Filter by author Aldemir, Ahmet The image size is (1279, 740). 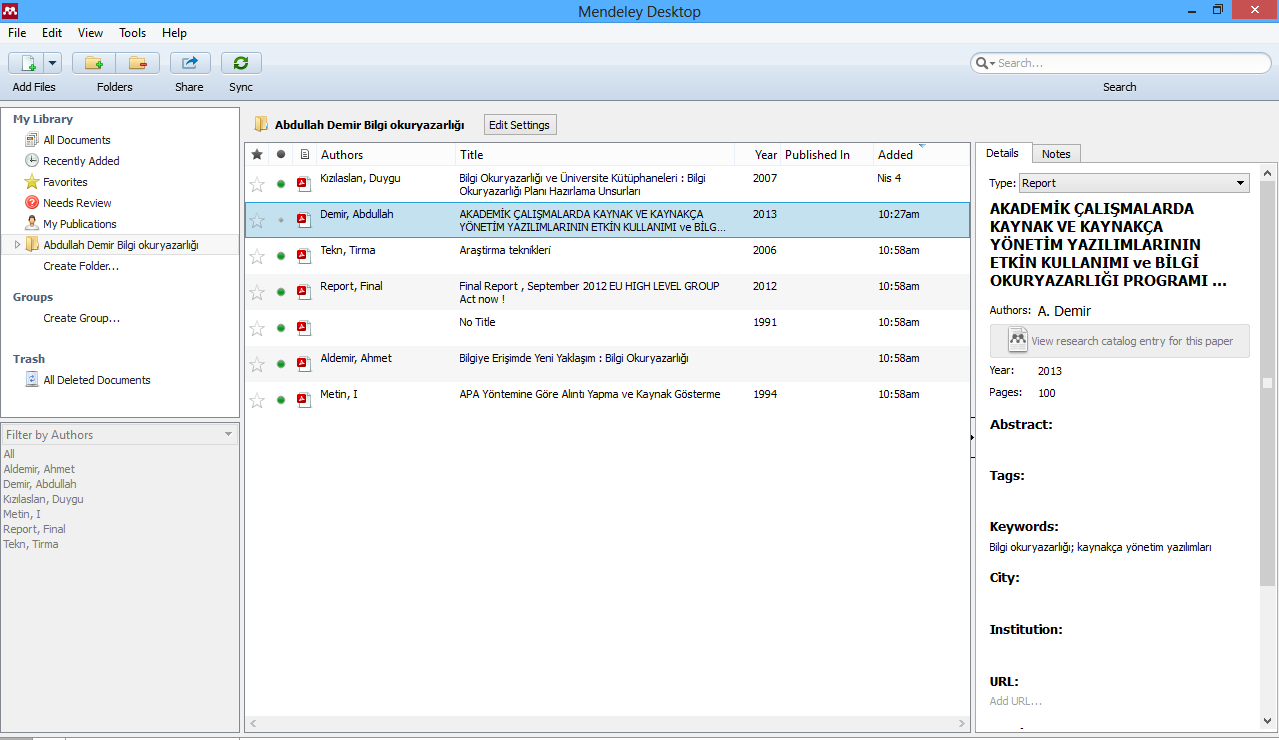(39, 469)
